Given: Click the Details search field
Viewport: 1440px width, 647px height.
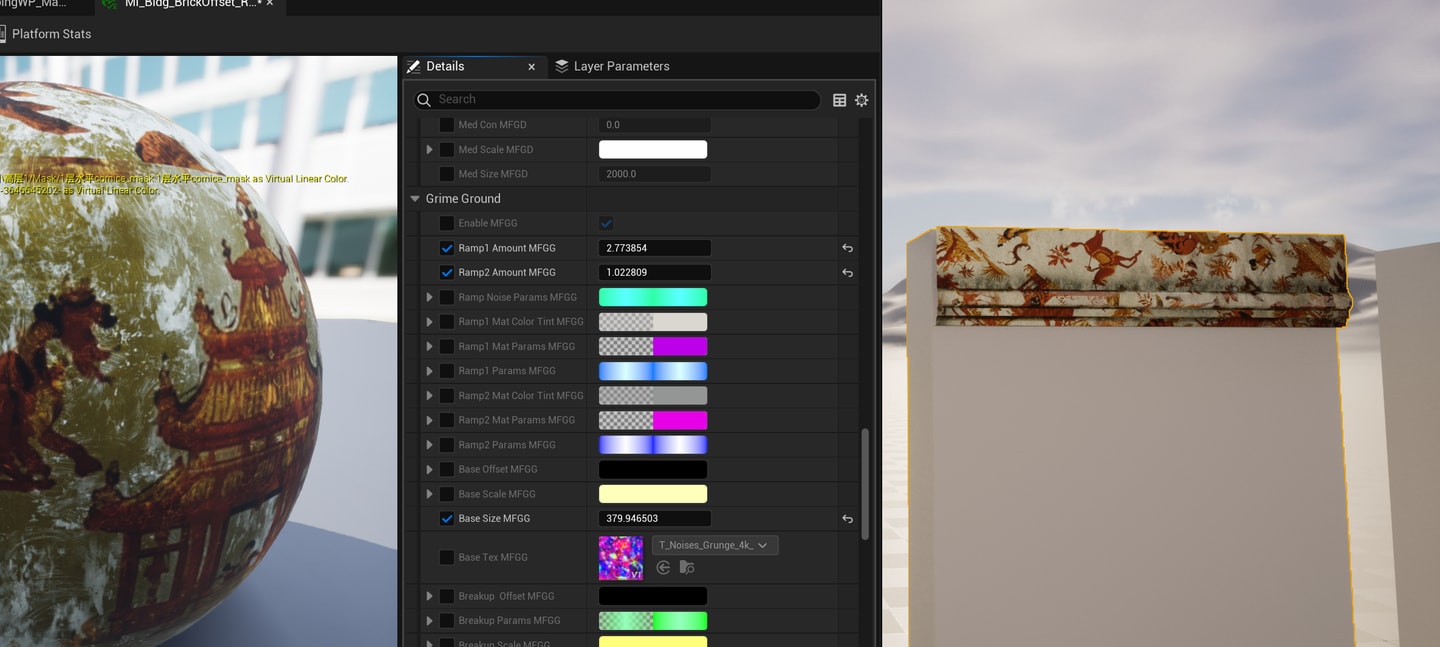Looking at the screenshot, I should [617, 100].
